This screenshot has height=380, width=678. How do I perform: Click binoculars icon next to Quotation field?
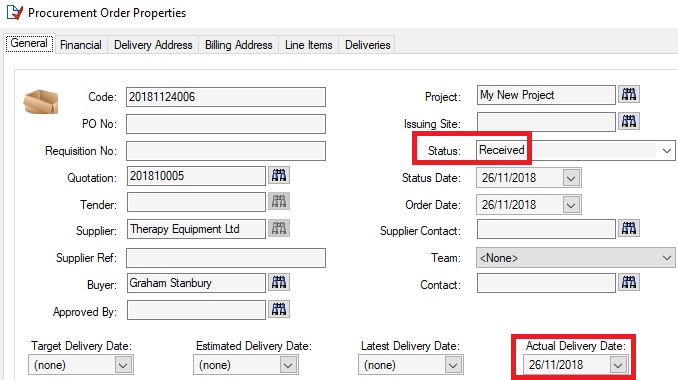279,176
